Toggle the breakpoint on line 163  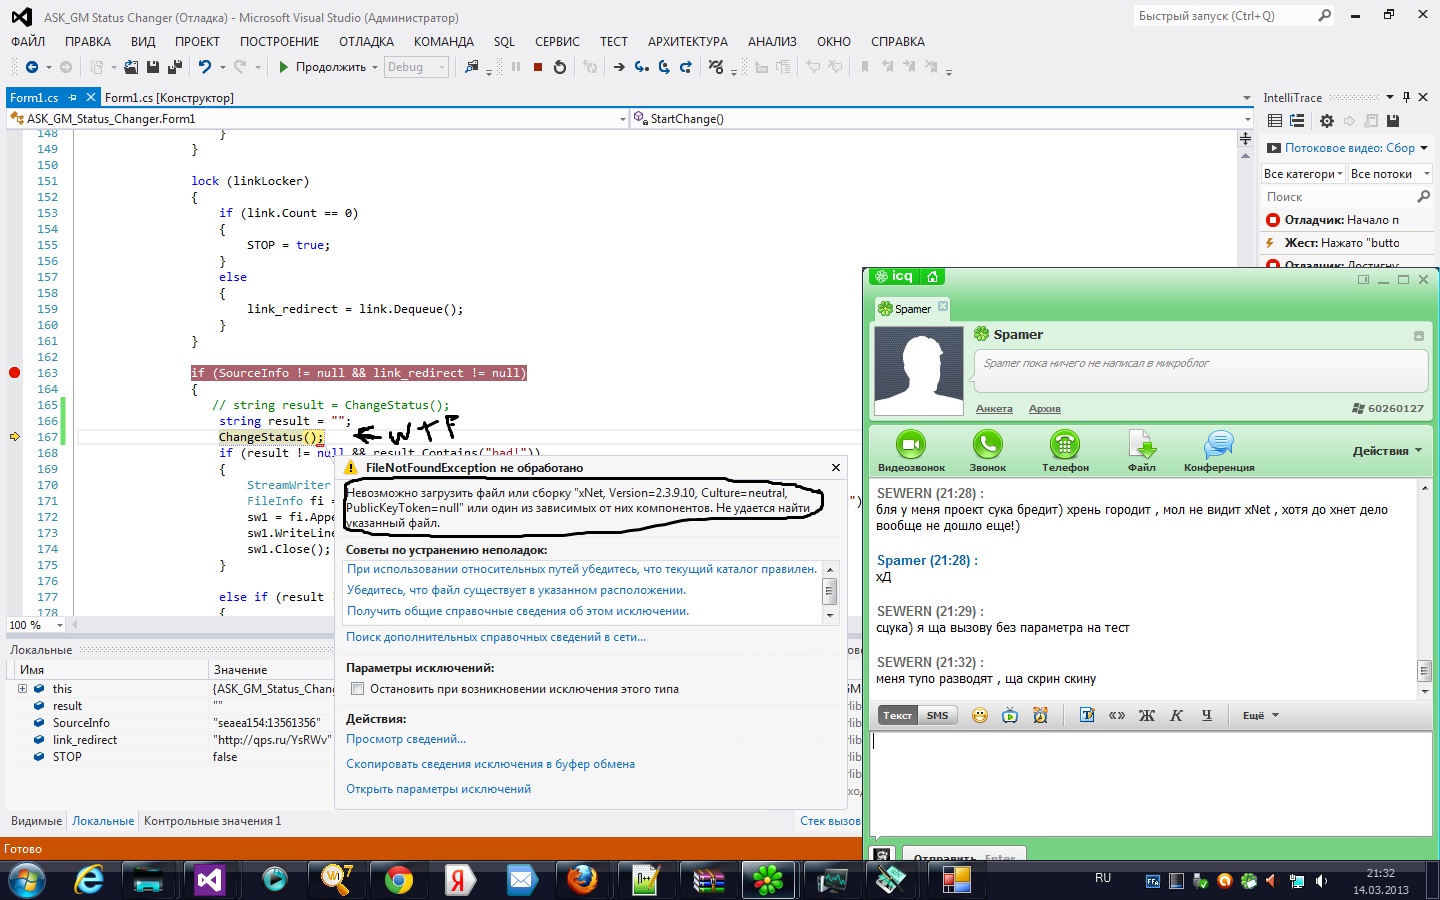(x=14, y=373)
